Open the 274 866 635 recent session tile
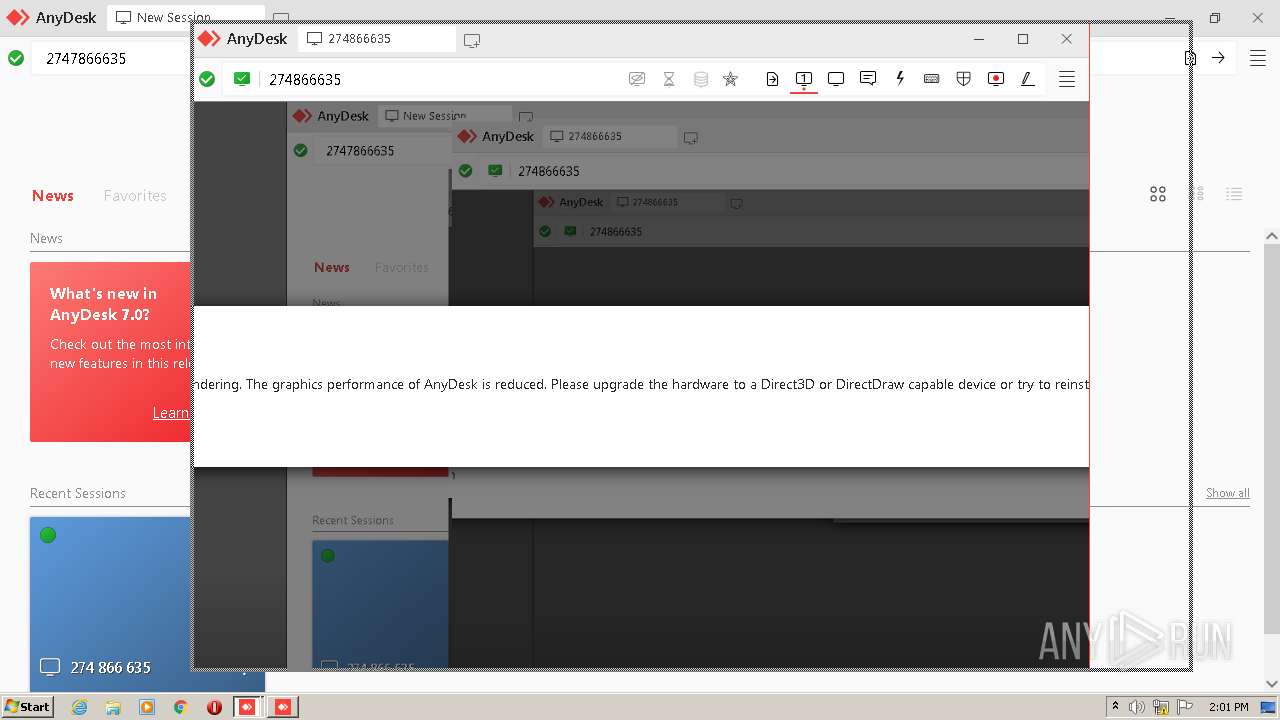Image resolution: width=1280 pixels, height=720 pixels. click(x=110, y=604)
